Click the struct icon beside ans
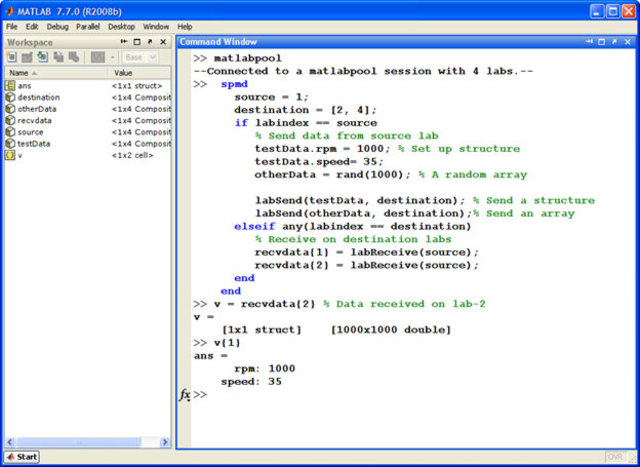This screenshot has width=640, height=467. pyautogui.click(x=10, y=86)
